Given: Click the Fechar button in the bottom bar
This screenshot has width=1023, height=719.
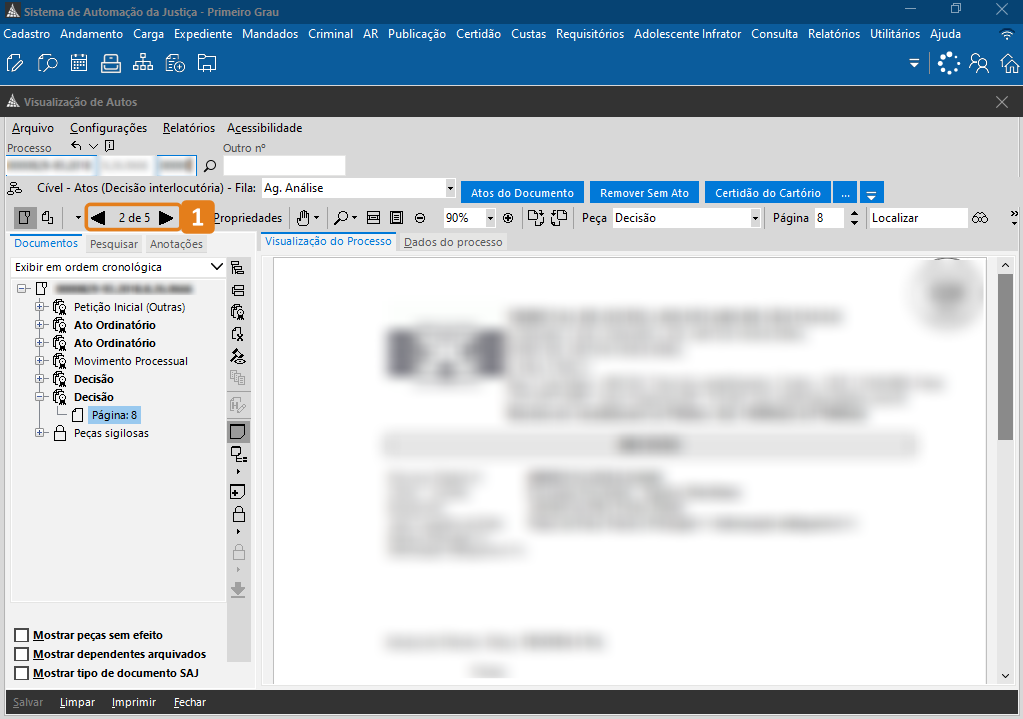Looking at the screenshot, I should [190, 703].
